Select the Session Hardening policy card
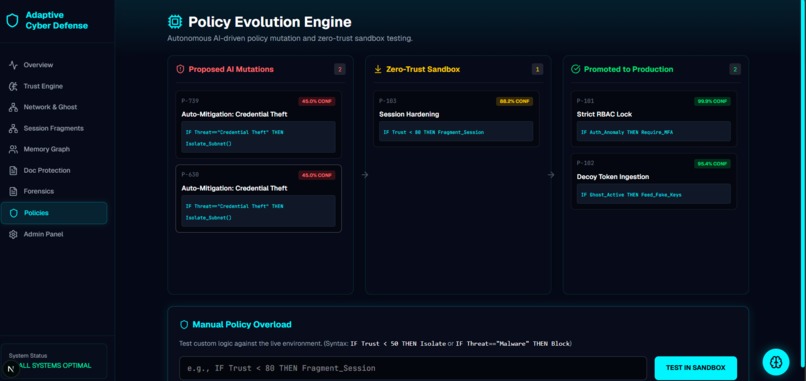This screenshot has height=381, width=806. (456, 119)
